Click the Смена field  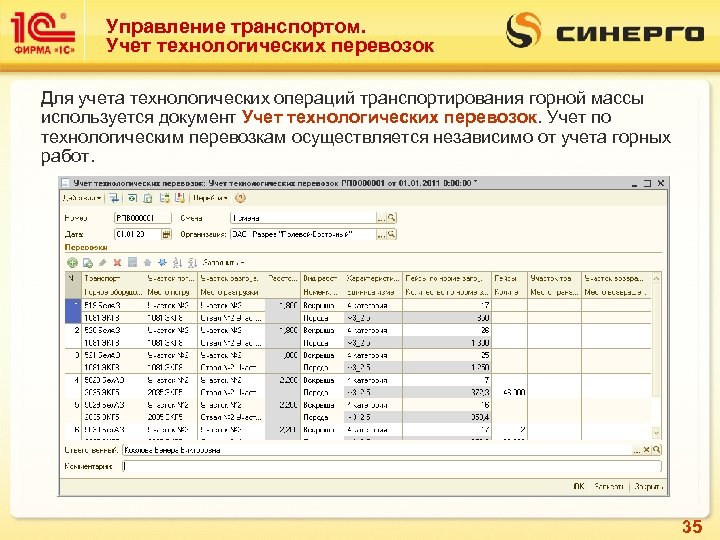pyautogui.click(x=303, y=218)
